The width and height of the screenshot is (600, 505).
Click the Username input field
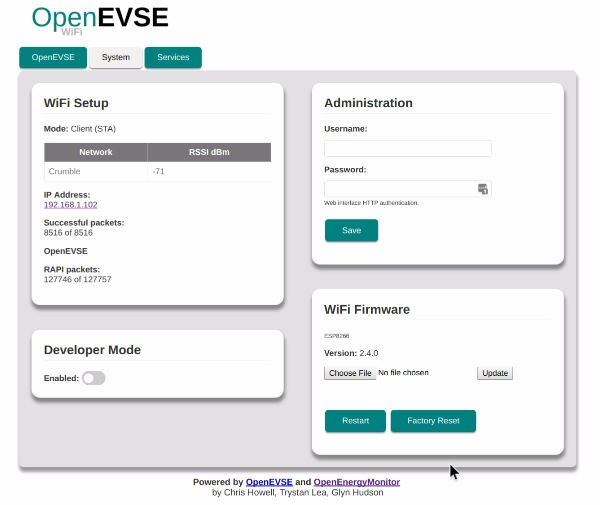(408, 148)
